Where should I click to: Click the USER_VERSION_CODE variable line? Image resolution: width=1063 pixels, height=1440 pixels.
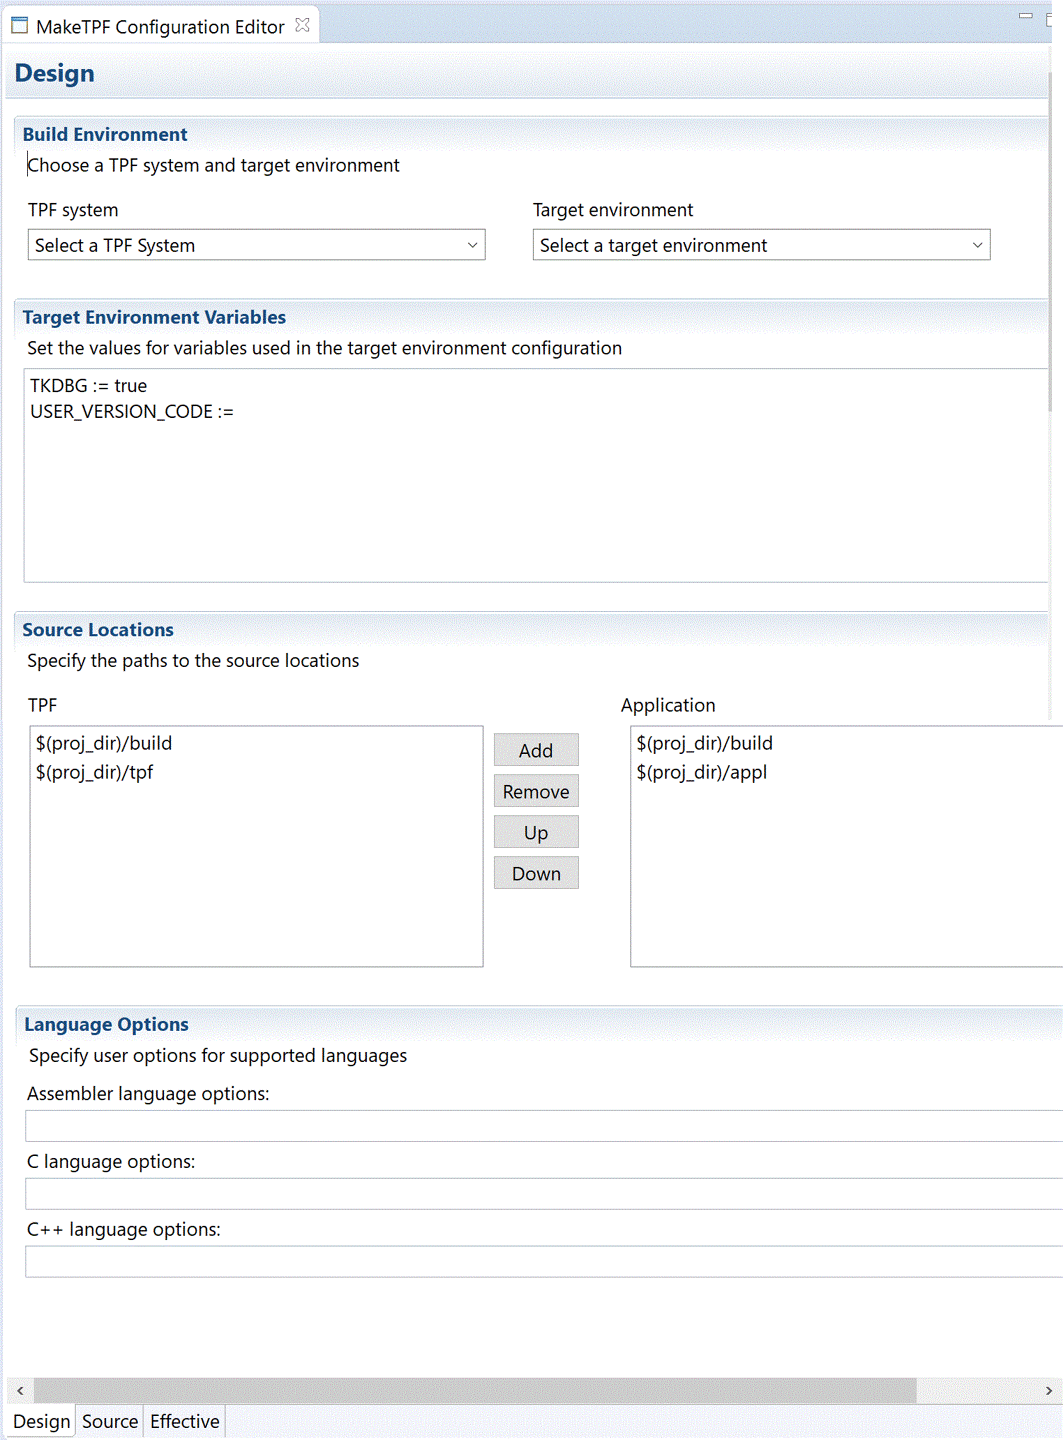pyautogui.click(x=132, y=412)
